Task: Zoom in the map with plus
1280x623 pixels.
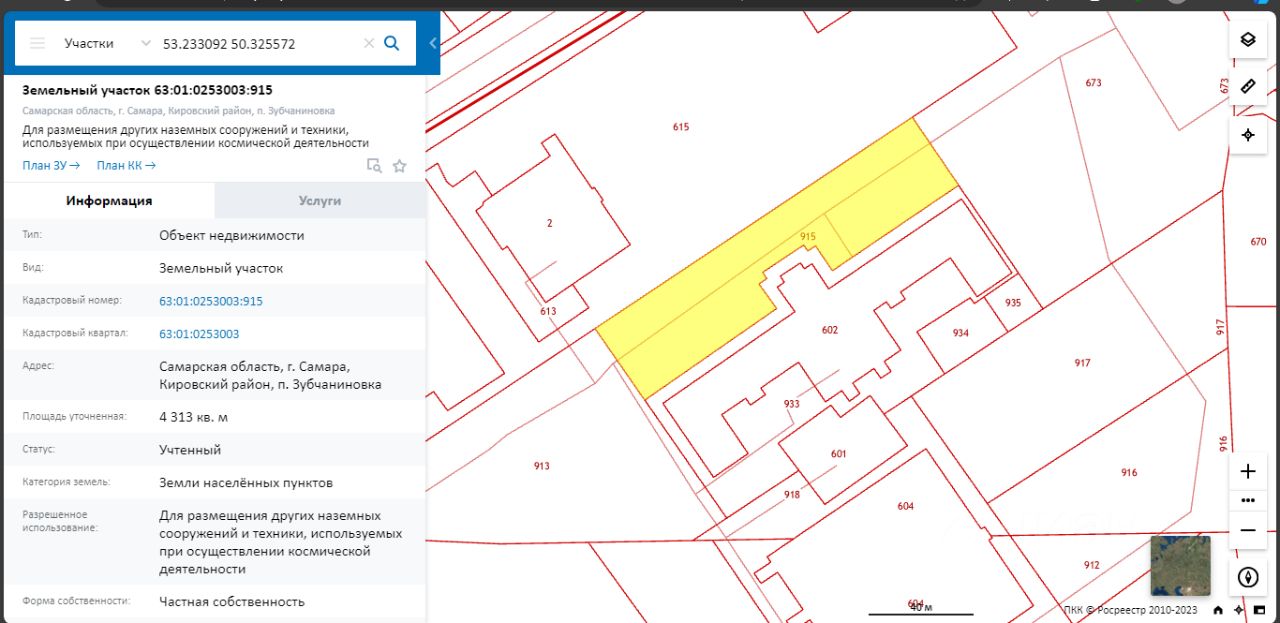Action: (x=1248, y=472)
